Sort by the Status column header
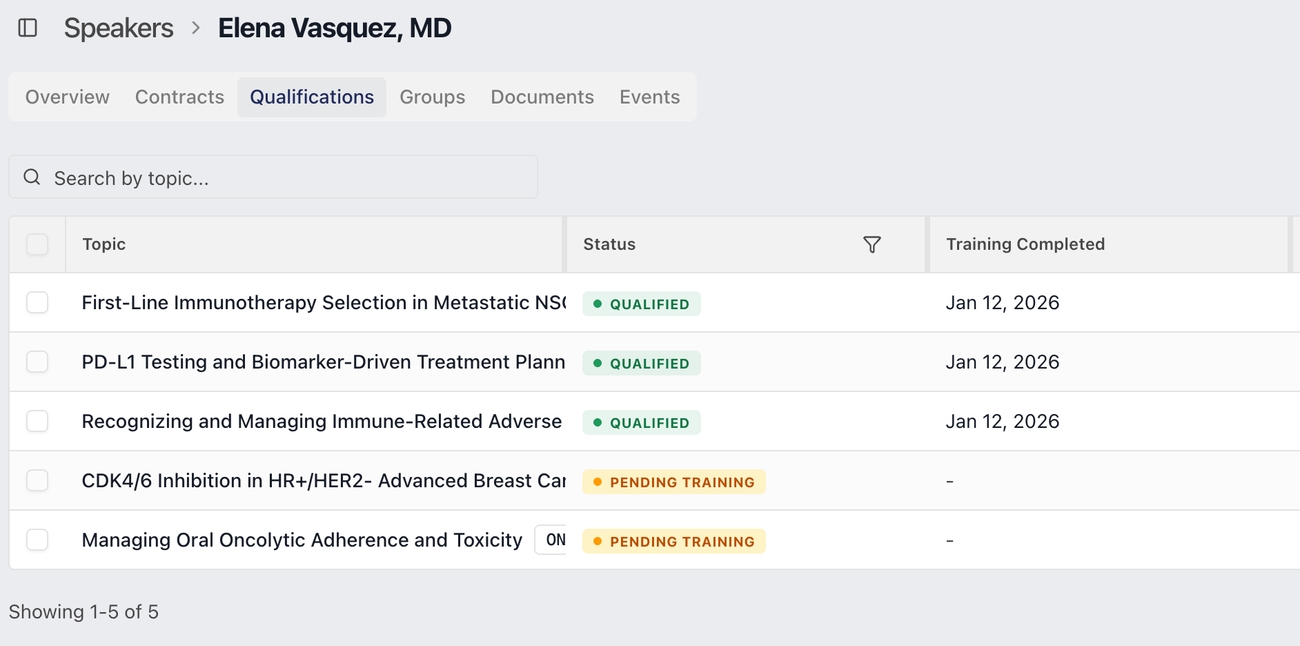 click(609, 244)
